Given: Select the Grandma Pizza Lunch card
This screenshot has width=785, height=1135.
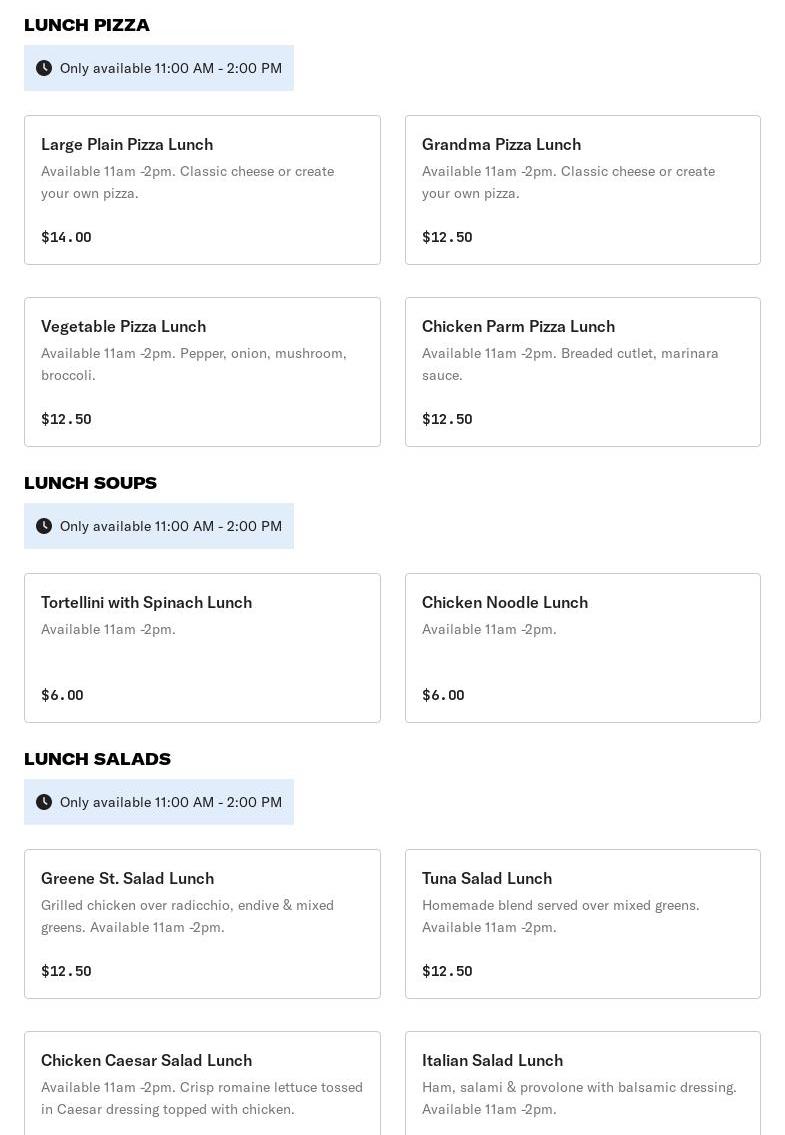Looking at the screenshot, I should 583,190.
